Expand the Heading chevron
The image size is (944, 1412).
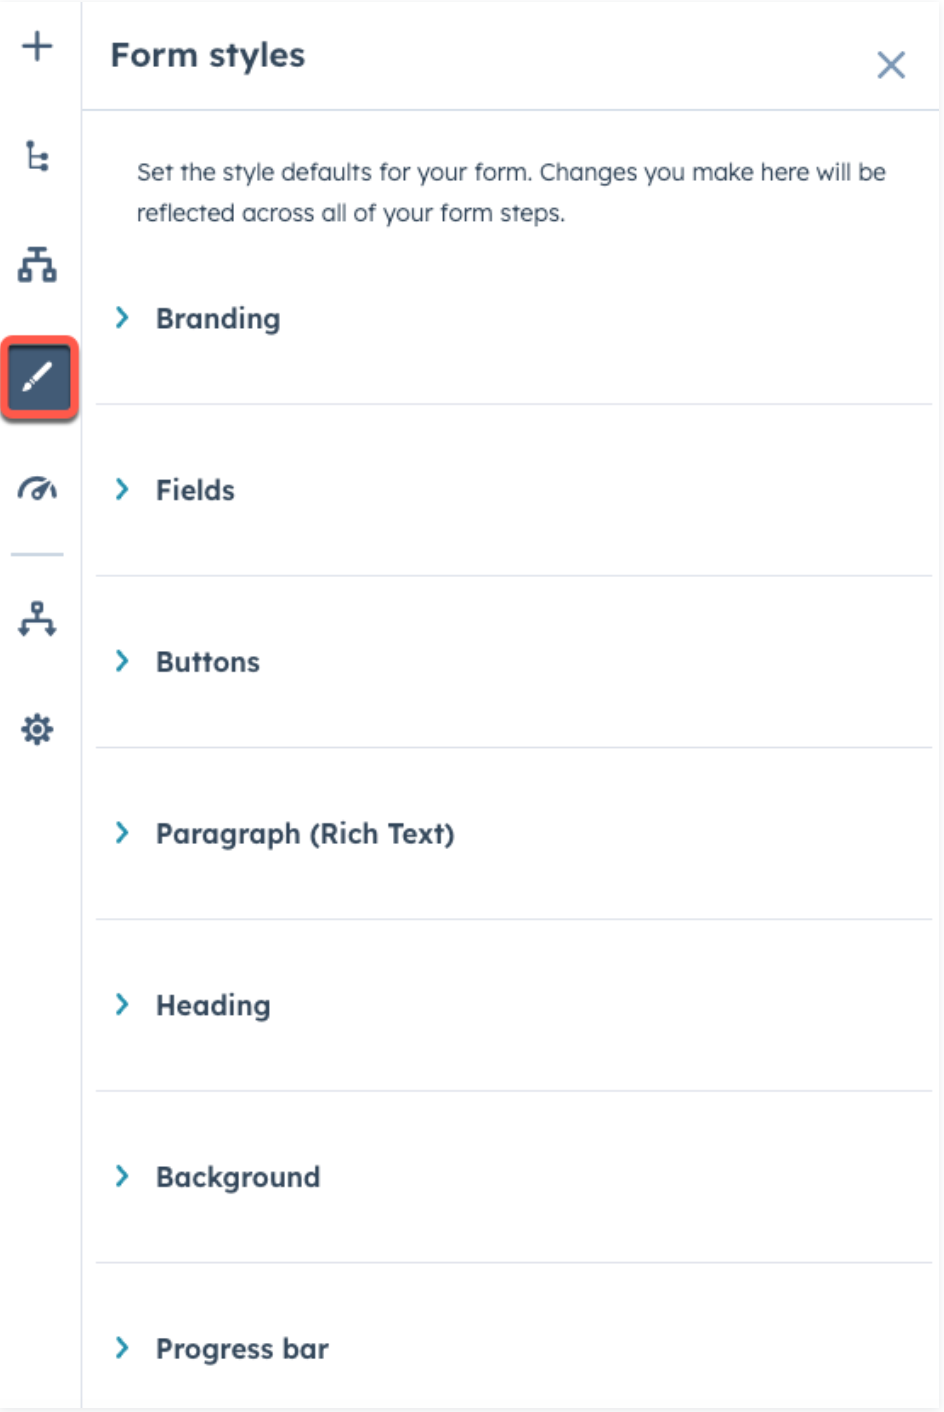click(122, 1004)
